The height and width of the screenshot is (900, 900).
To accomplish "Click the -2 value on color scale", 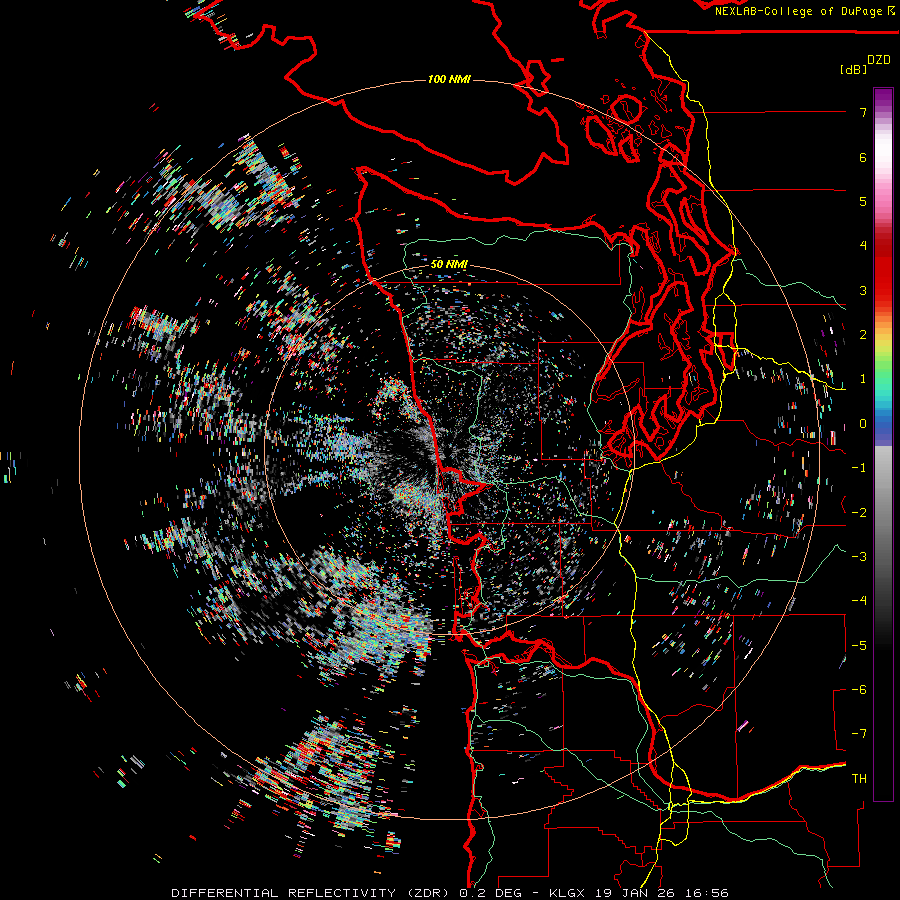I will tap(859, 513).
